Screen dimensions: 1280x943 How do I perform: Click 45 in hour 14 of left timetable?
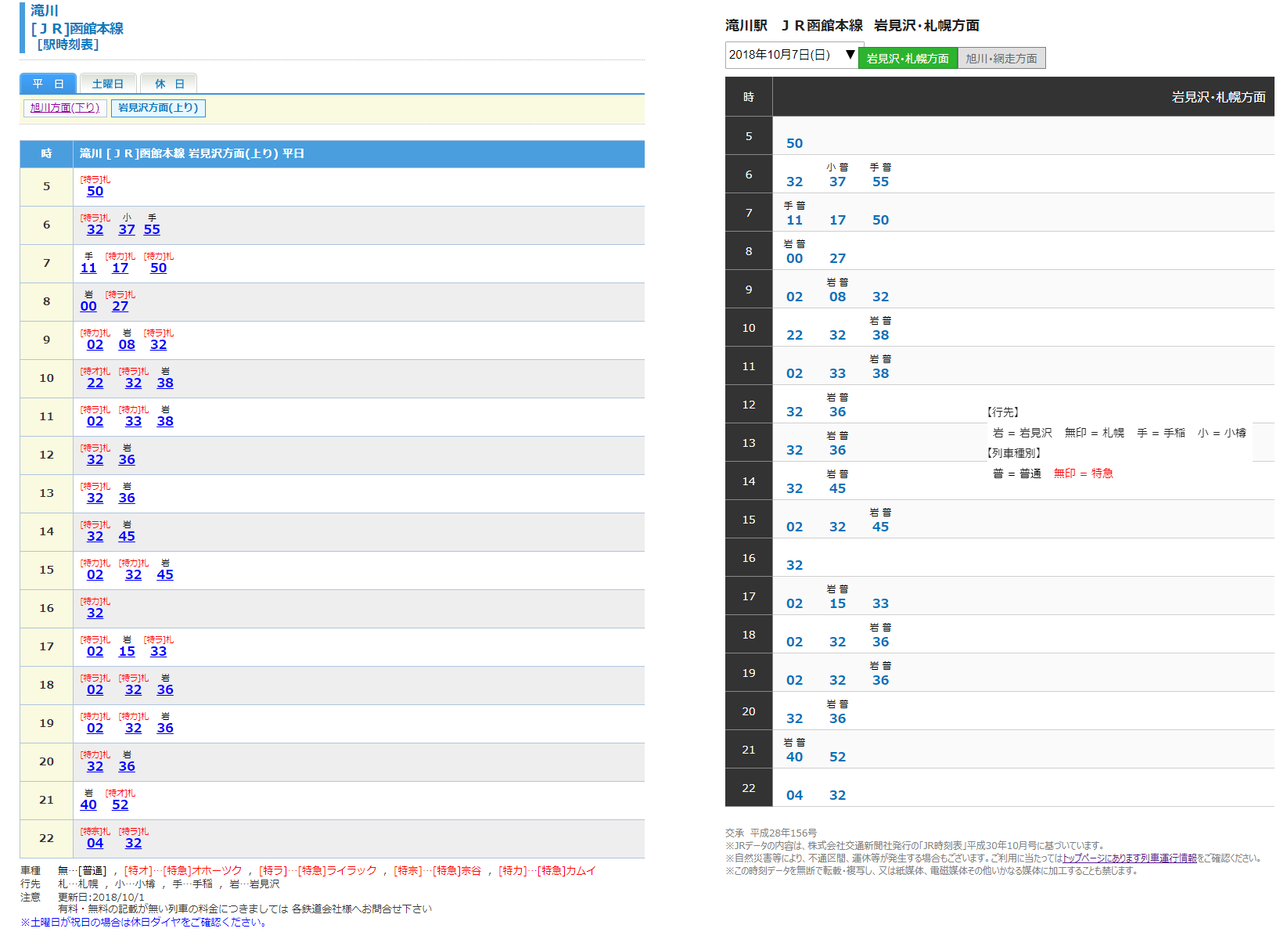coord(127,537)
